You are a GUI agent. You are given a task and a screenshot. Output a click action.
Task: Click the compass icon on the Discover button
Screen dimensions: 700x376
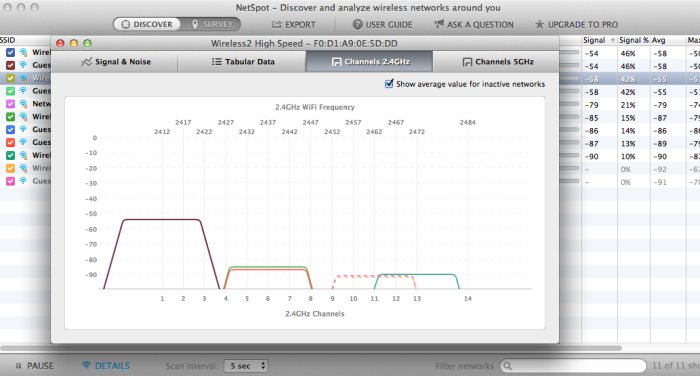tap(125, 24)
